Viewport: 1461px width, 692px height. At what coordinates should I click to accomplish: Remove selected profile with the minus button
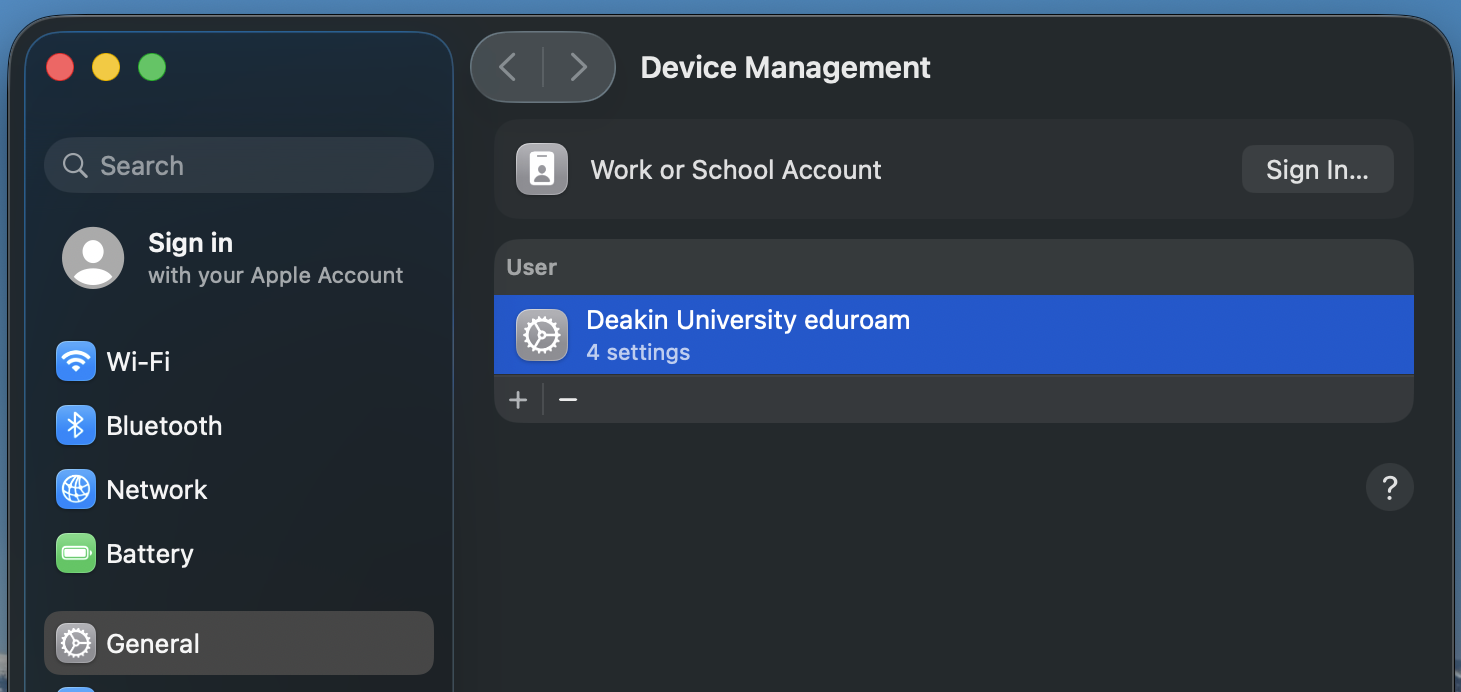tap(568, 400)
